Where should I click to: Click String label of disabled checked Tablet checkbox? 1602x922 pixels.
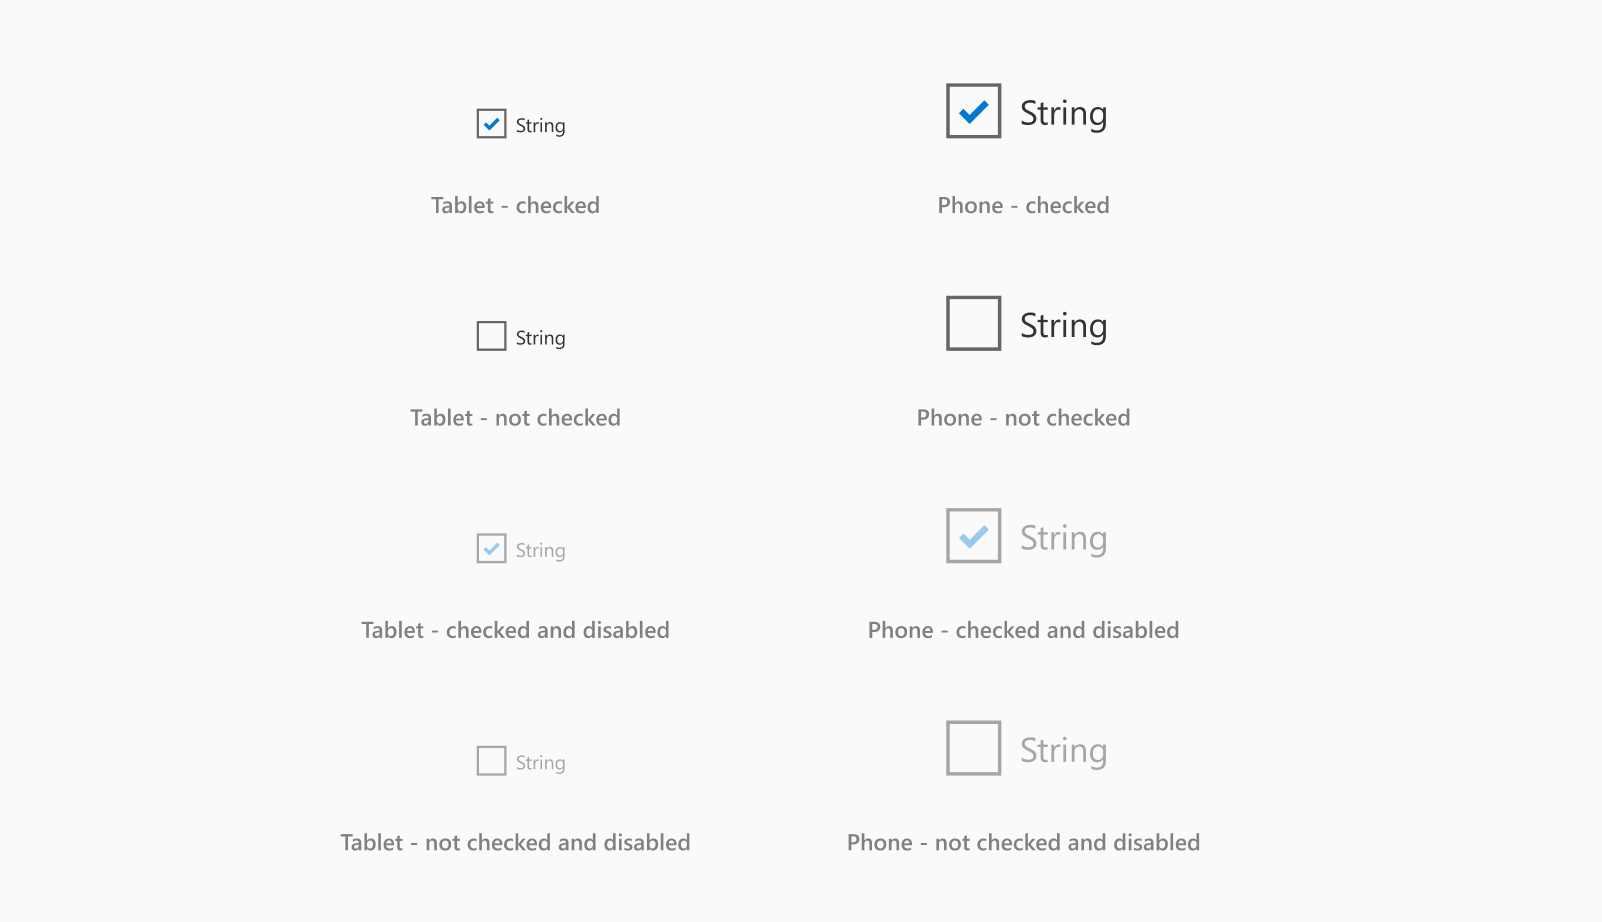(x=540, y=551)
